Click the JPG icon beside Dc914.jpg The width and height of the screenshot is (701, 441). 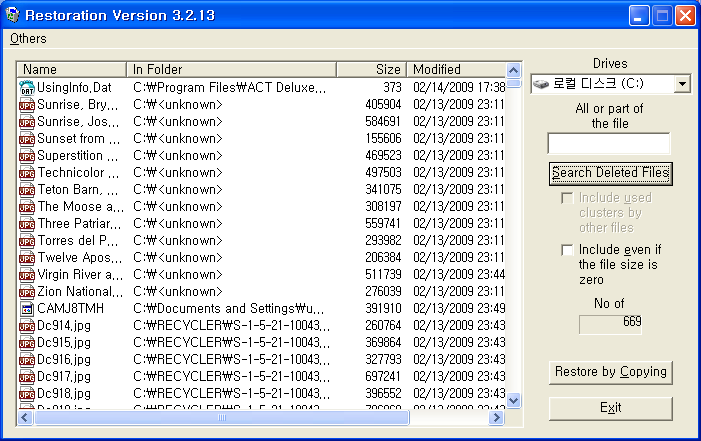[x=27, y=326]
